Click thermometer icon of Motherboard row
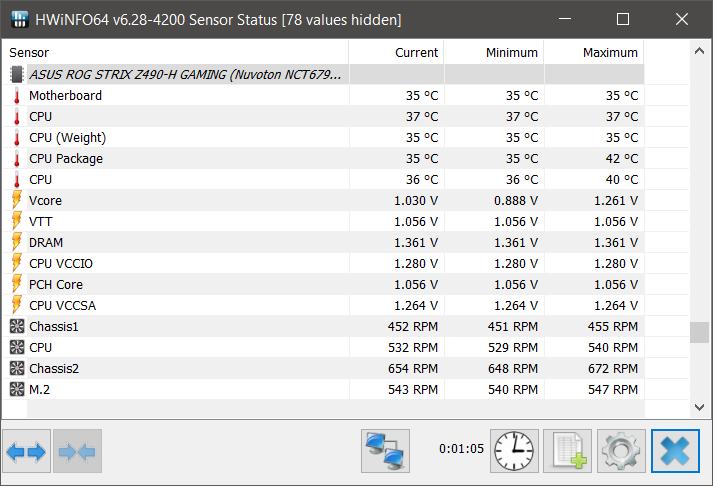Screen dimensions: 713x486 [17, 96]
